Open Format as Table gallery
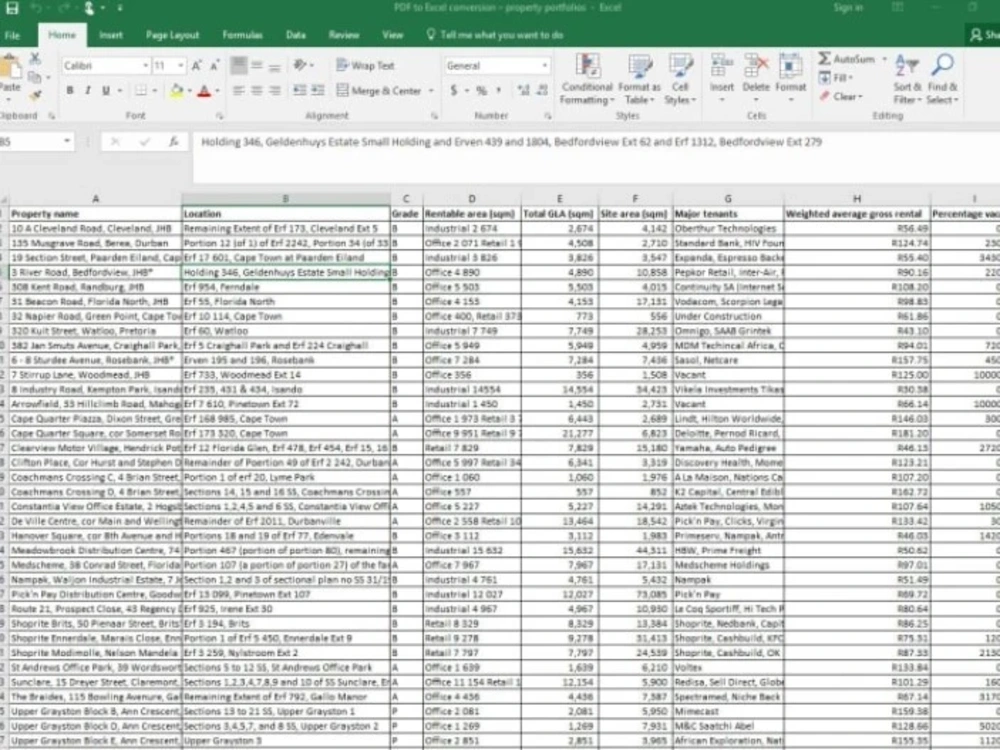Image resolution: width=1000 pixels, height=750 pixels. point(639,80)
